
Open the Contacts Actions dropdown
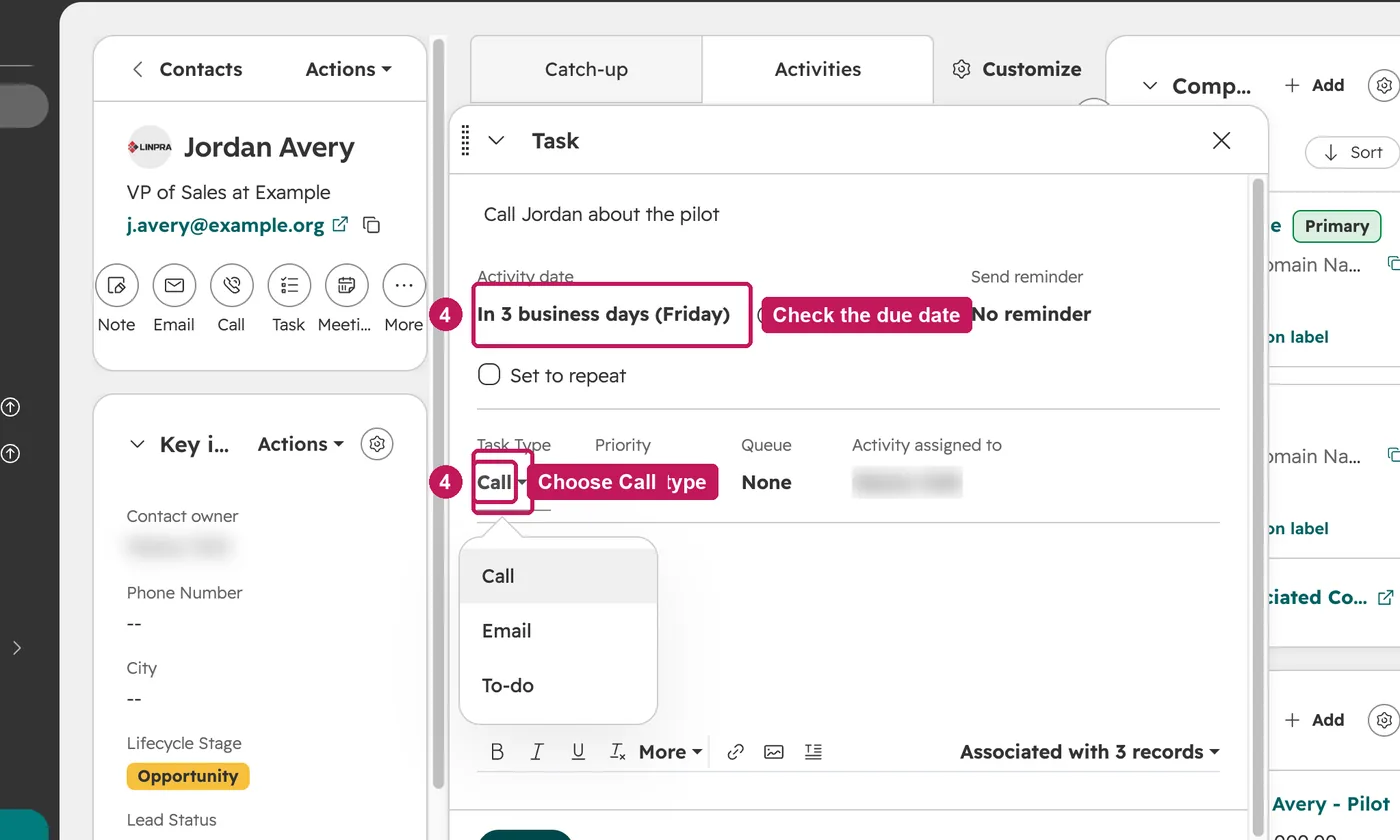[348, 69]
